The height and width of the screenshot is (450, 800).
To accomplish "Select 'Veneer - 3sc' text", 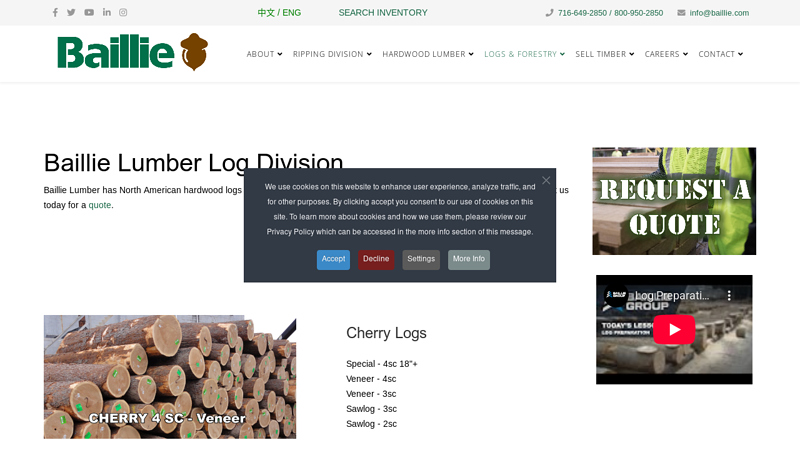I will [371, 394].
